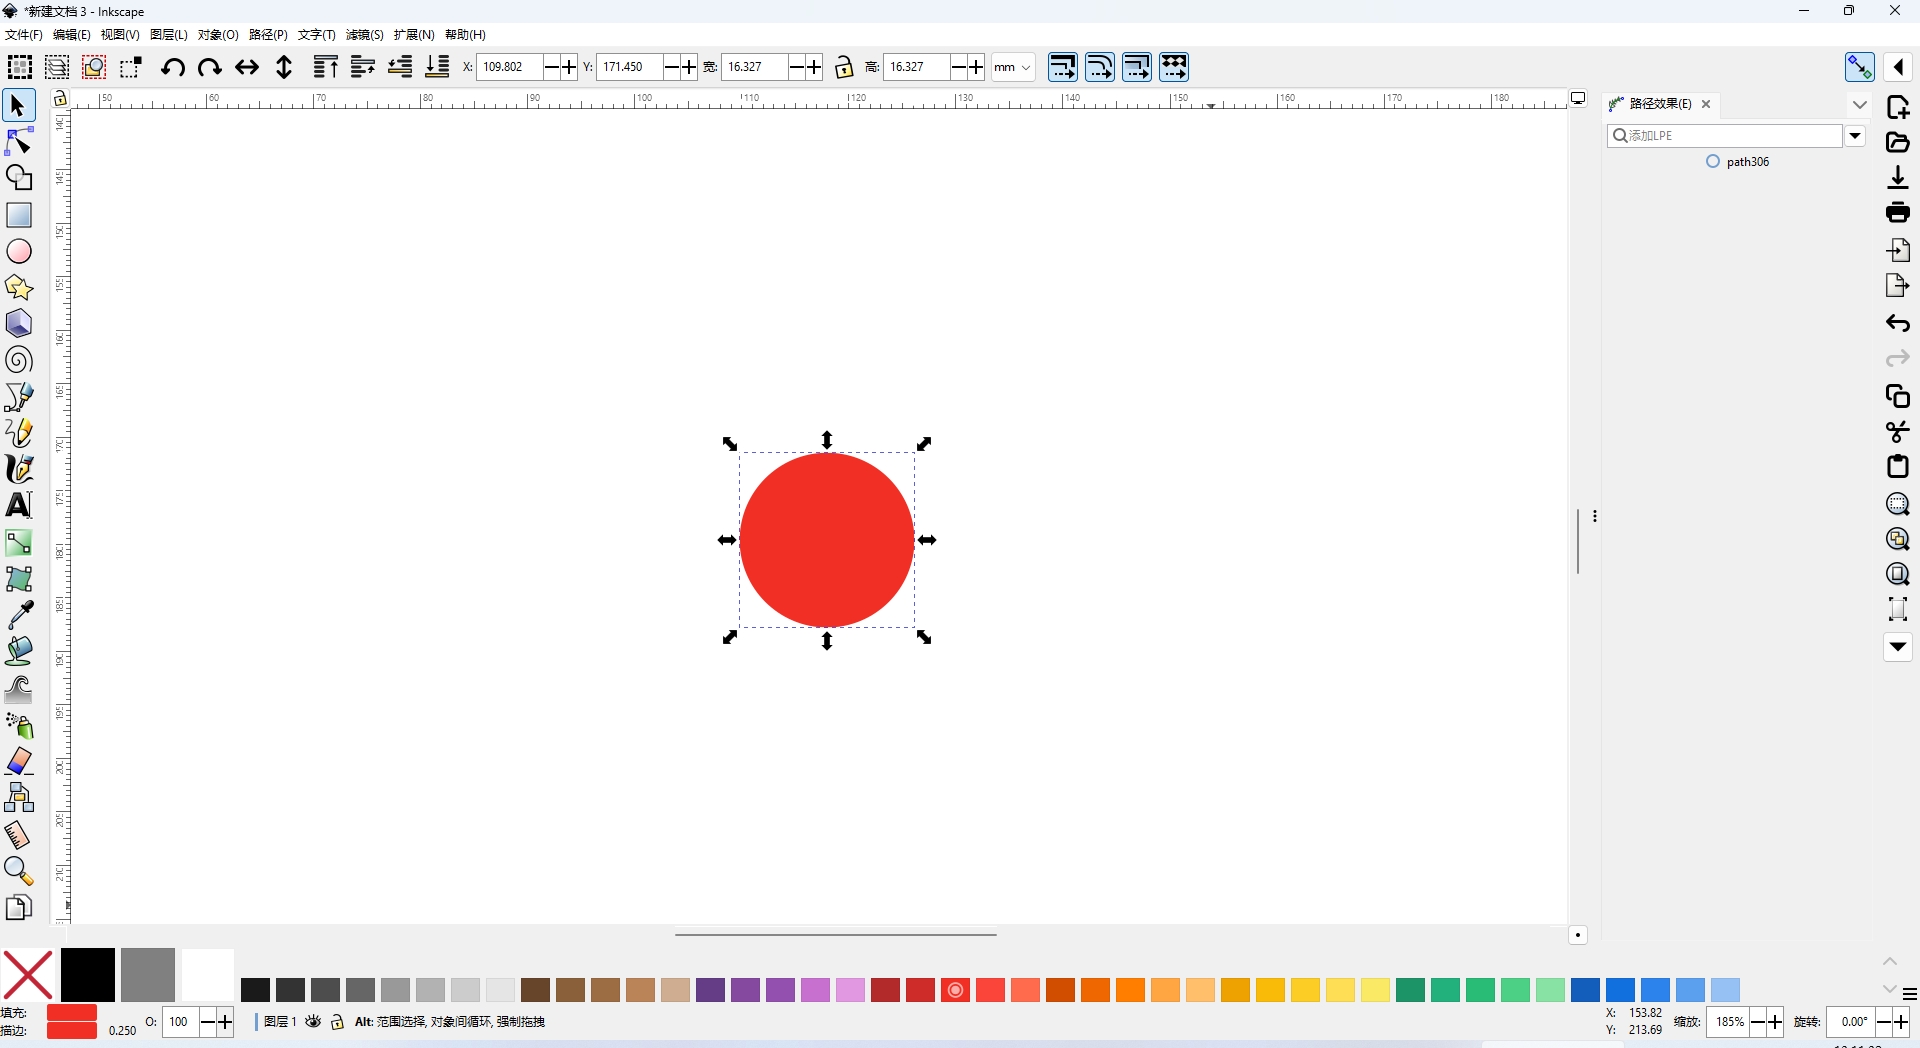
Task: Activate the Spiral tool
Action: pyautogui.click(x=19, y=360)
